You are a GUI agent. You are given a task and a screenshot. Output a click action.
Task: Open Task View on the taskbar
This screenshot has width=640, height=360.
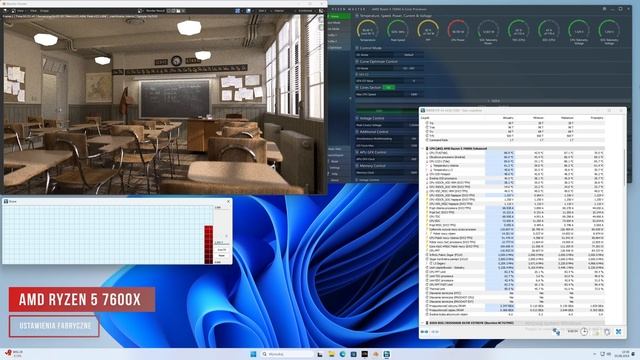click(320, 354)
